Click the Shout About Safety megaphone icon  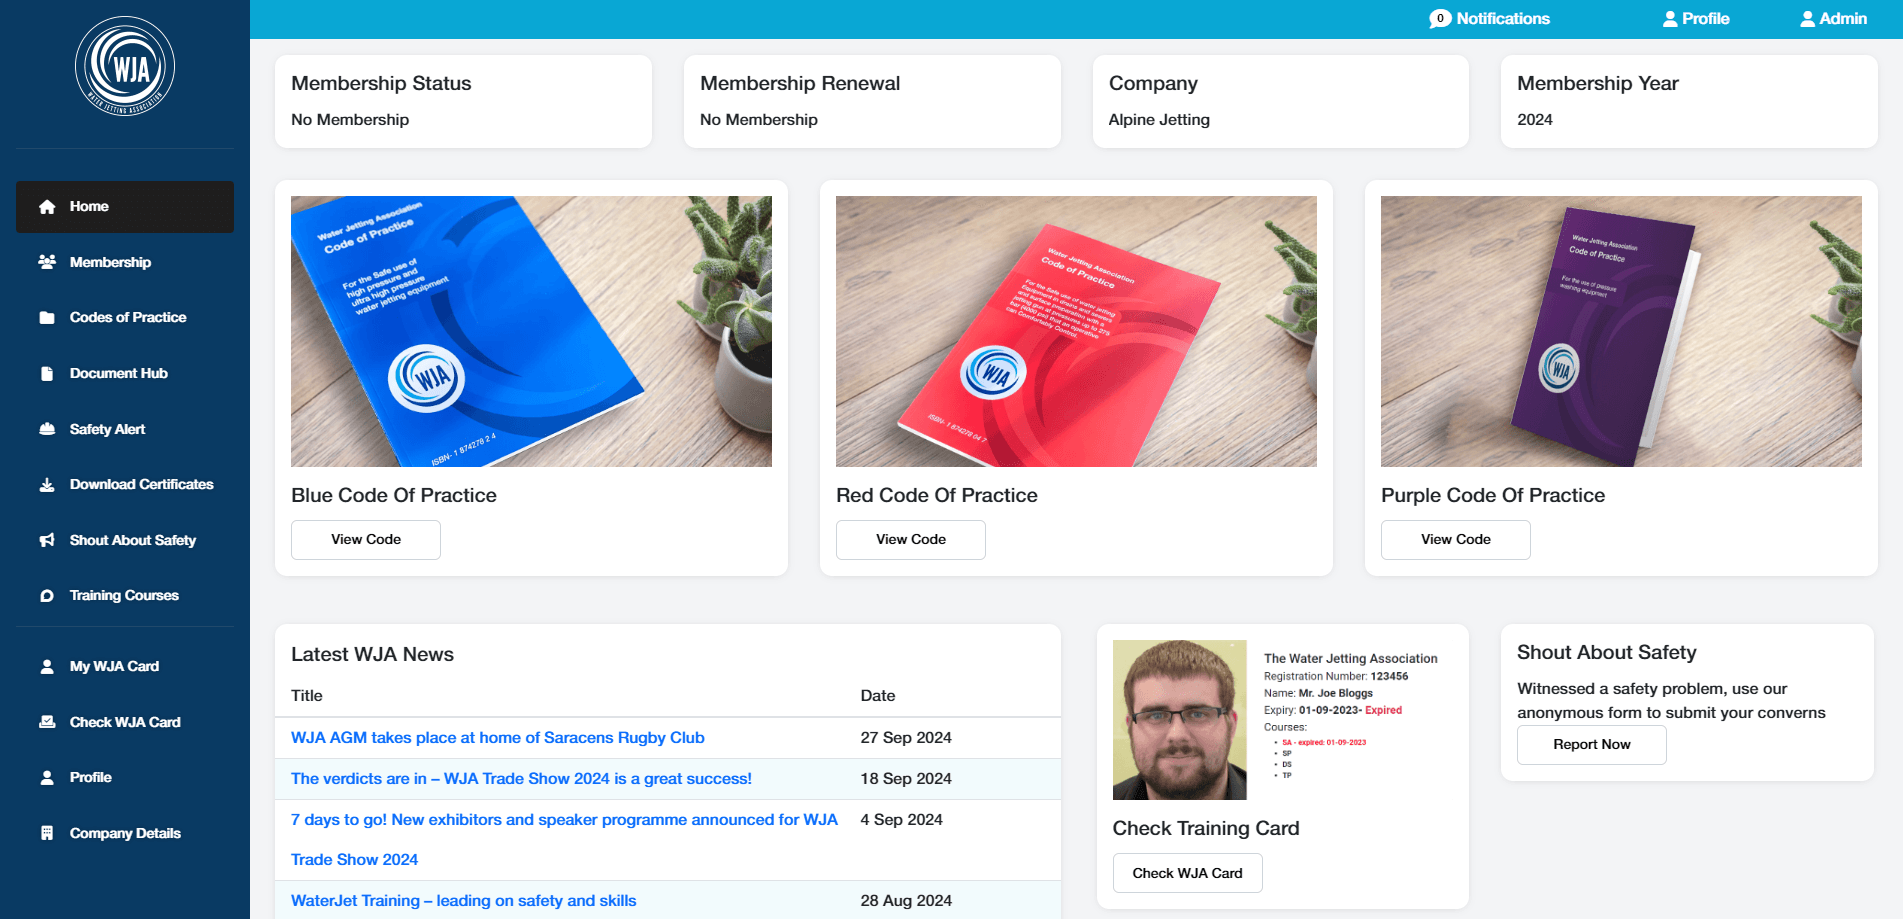(x=47, y=540)
